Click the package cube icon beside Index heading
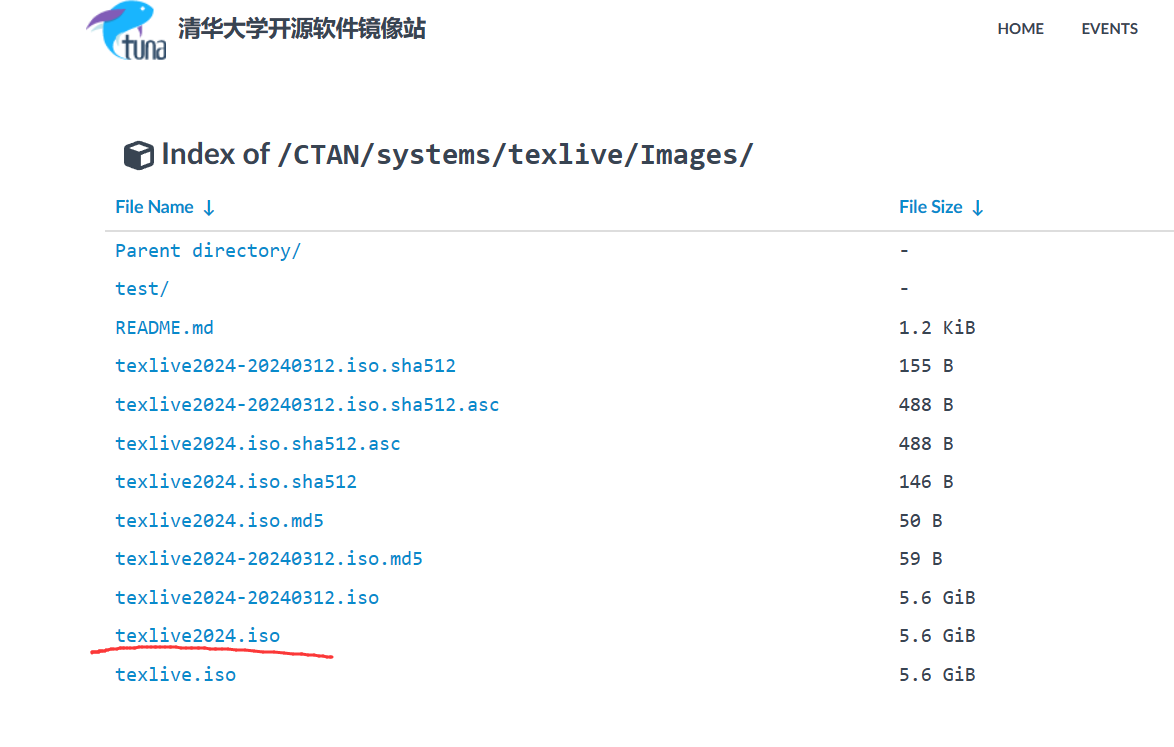The height and width of the screenshot is (747, 1174). [137, 154]
